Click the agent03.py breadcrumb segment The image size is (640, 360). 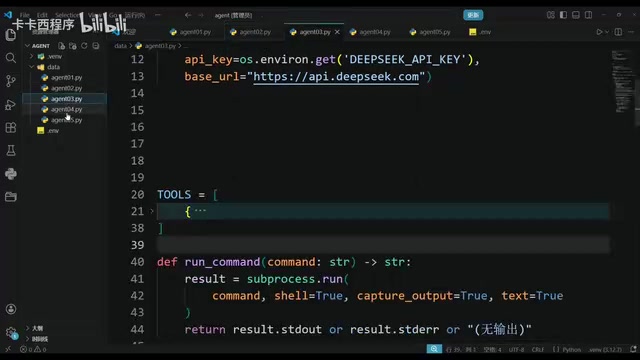tap(160, 46)
